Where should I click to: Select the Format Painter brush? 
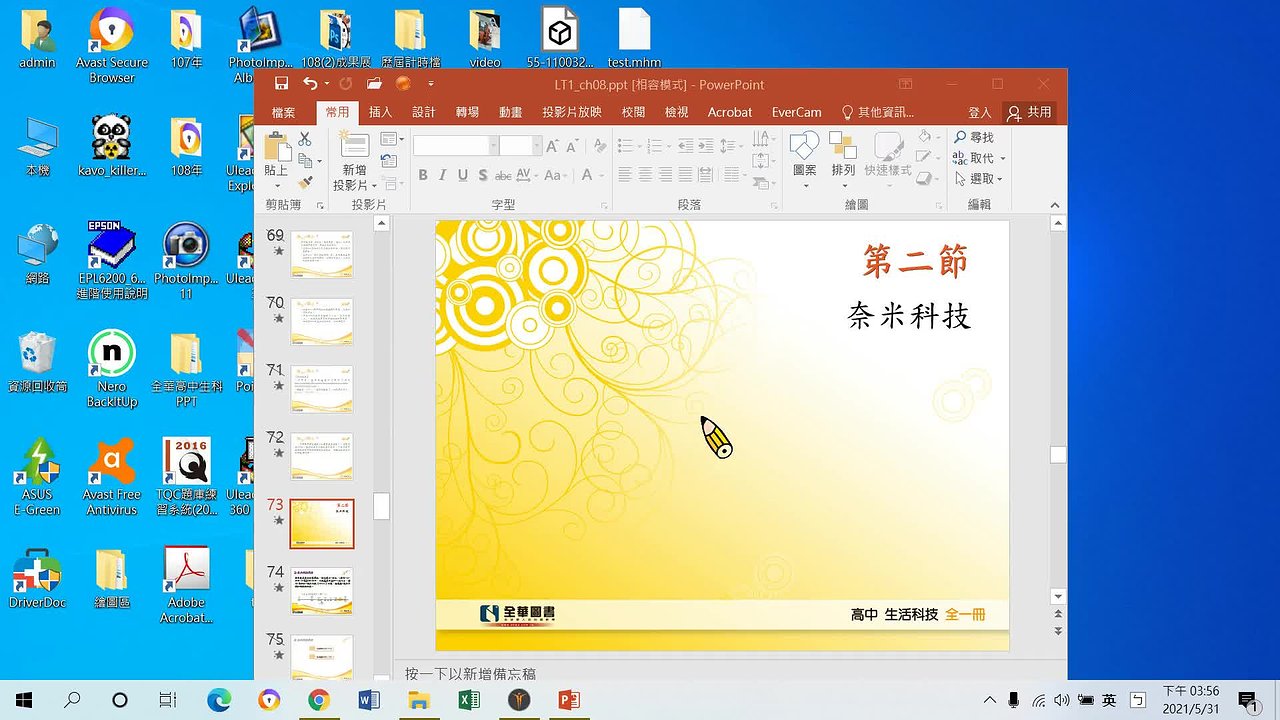tap(305, 182)
